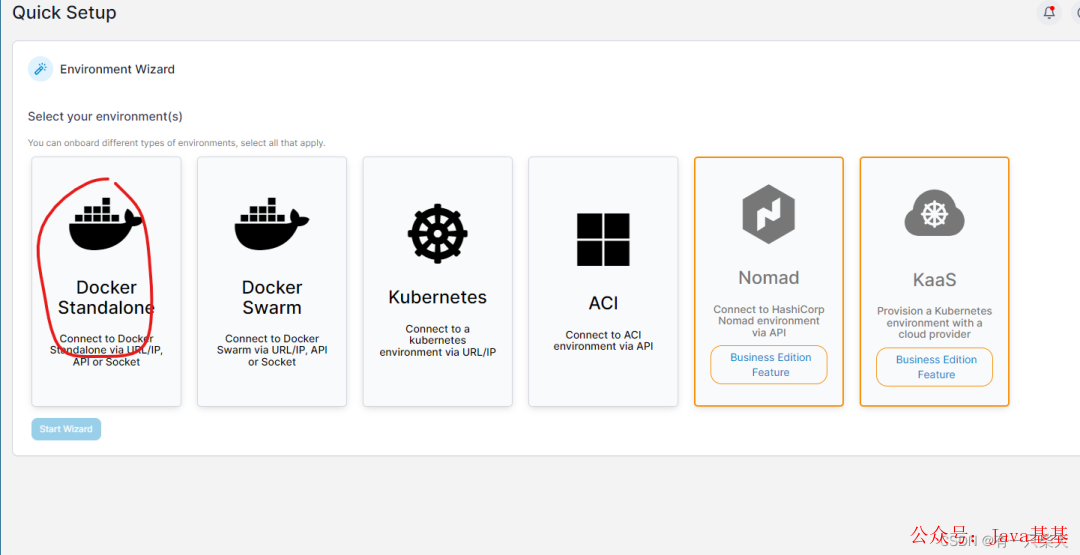Click 'Select your environment(s)' label
Screen dimensions: 1080x555
105,116
